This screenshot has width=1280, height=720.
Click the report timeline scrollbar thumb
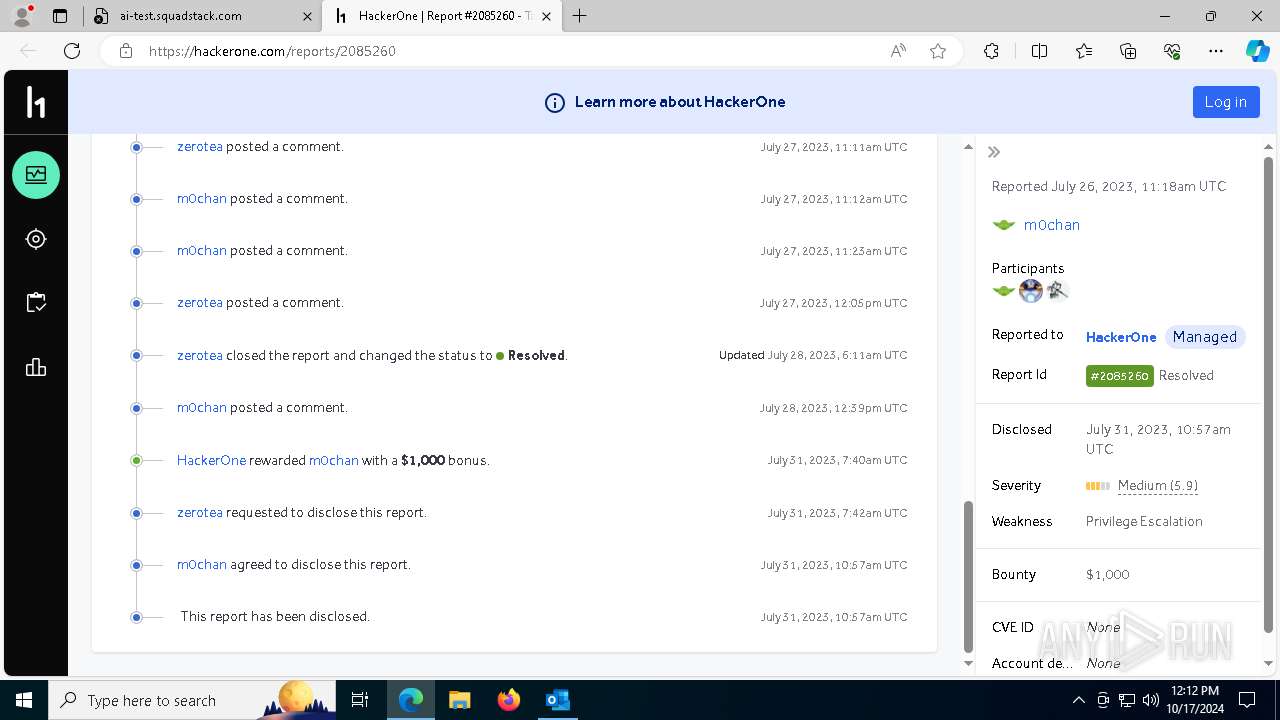pos(967,576)
